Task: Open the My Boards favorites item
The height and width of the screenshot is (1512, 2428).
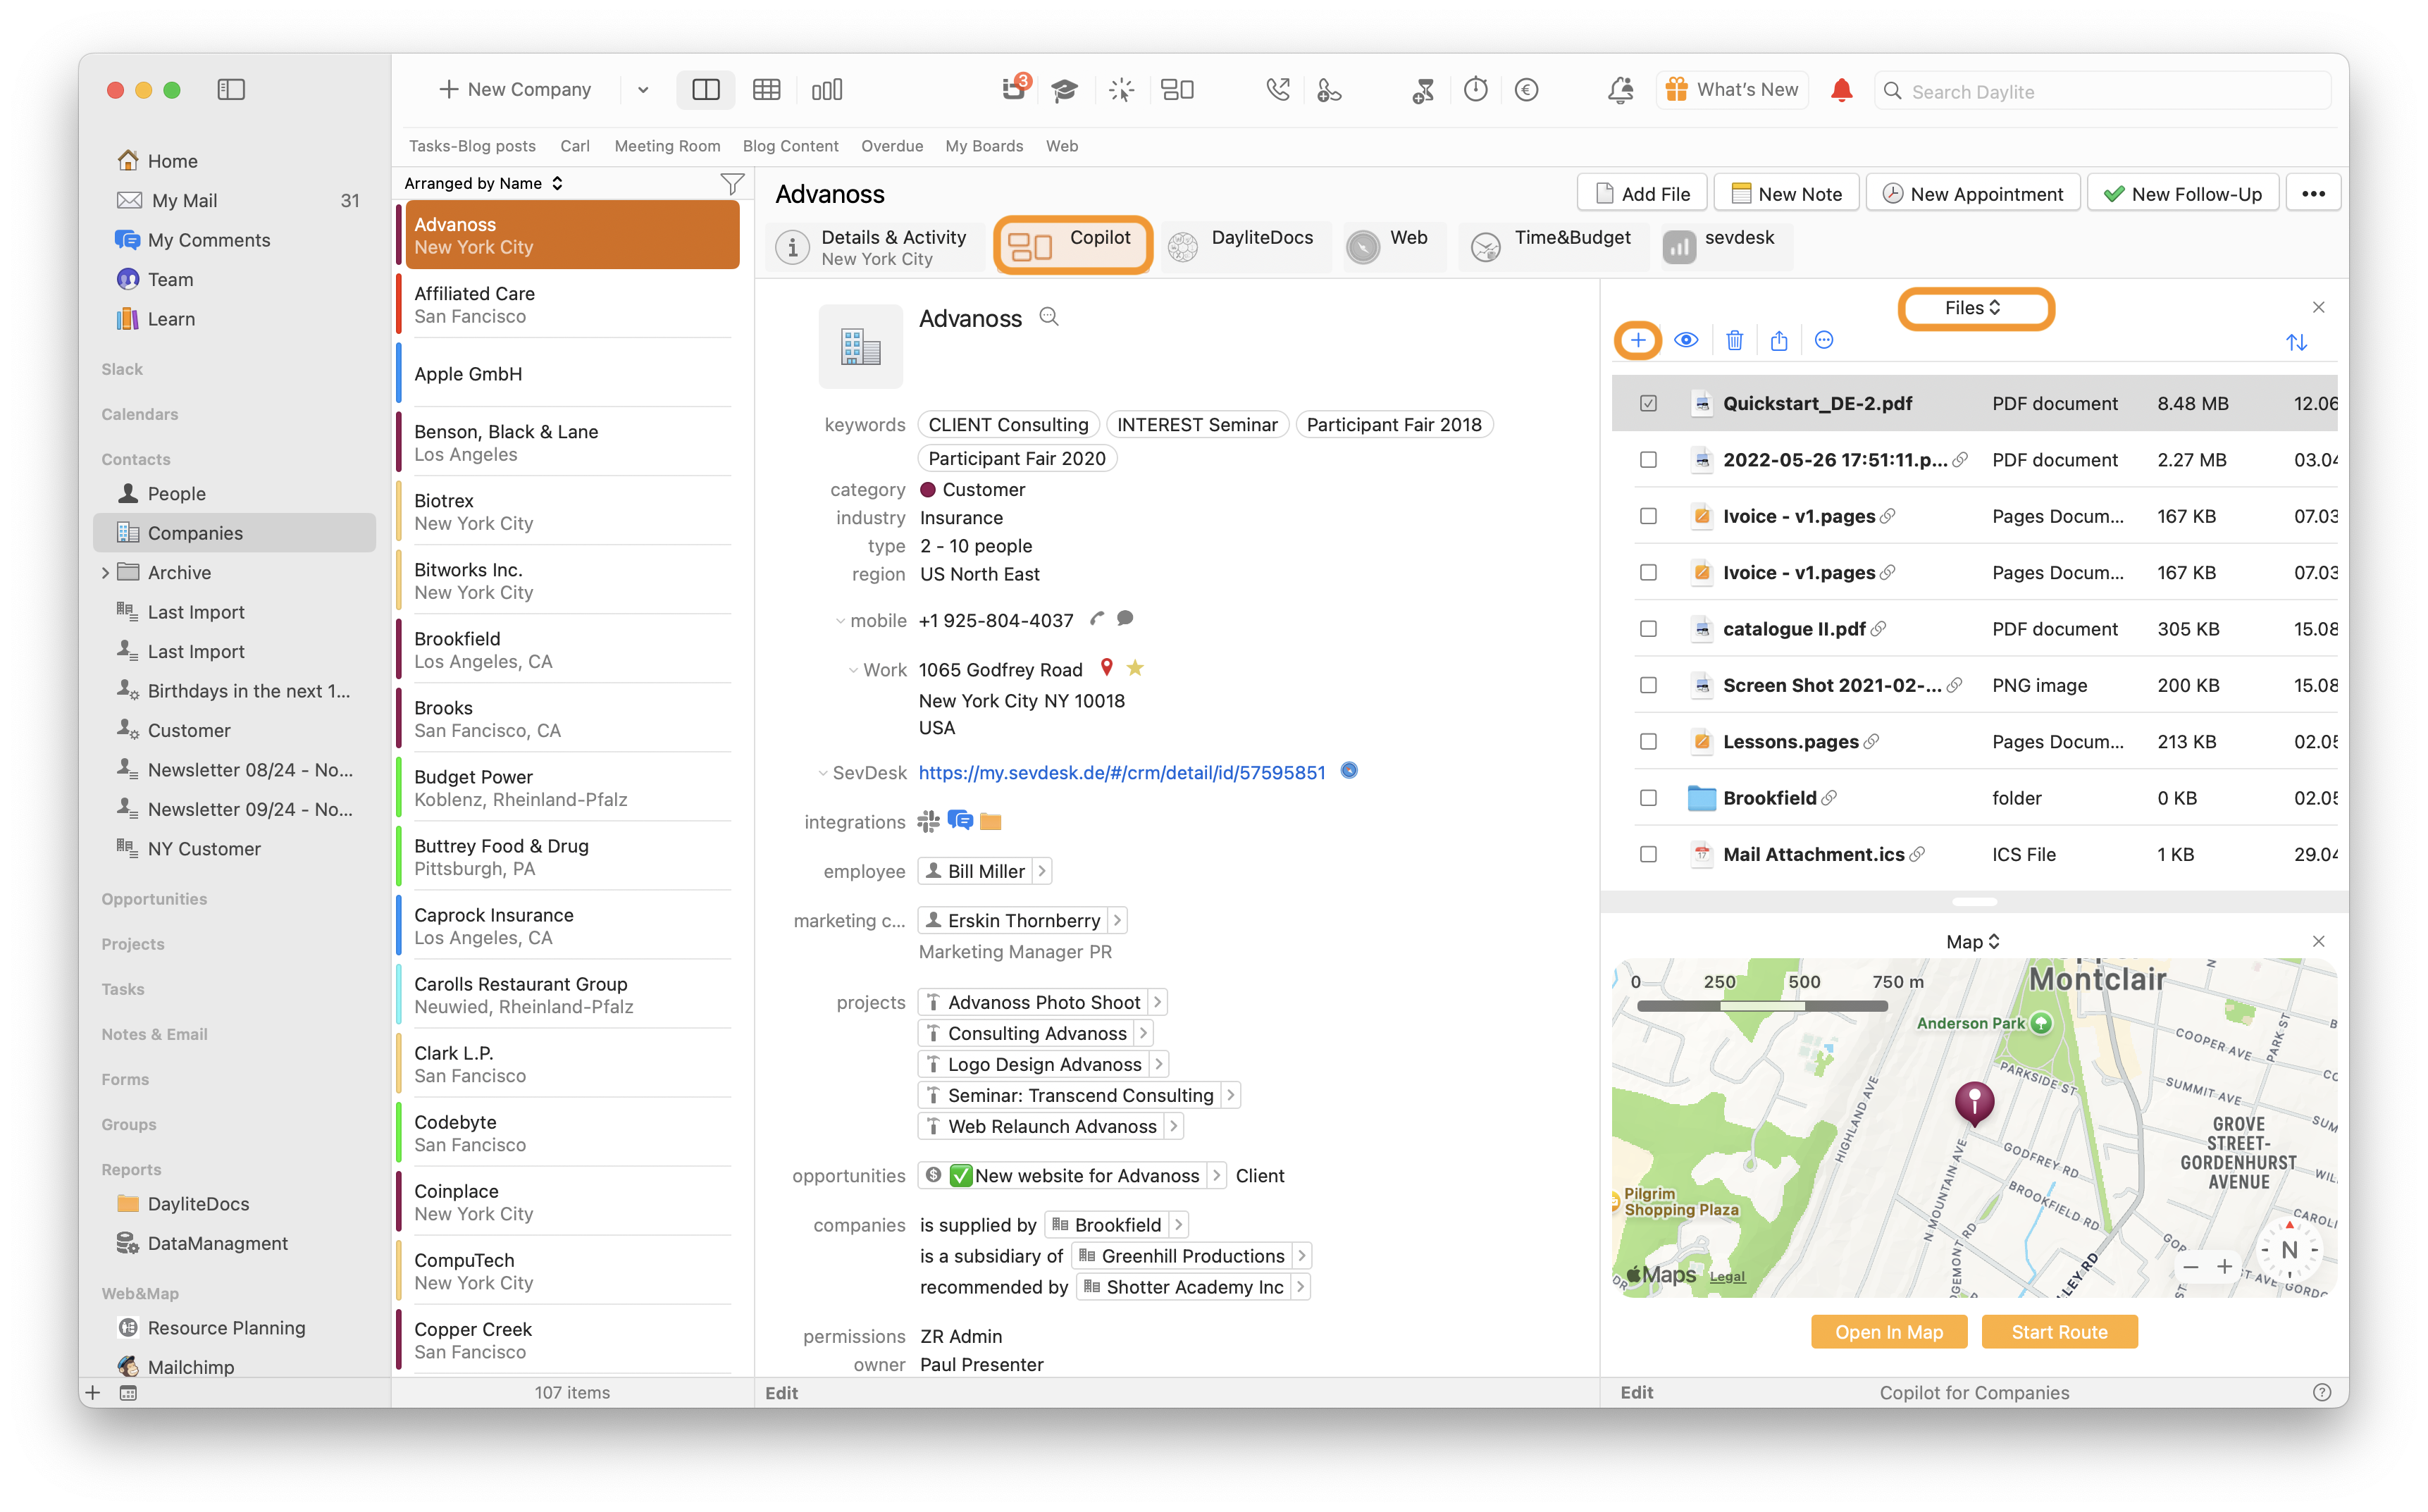Action: coord(984,146)
